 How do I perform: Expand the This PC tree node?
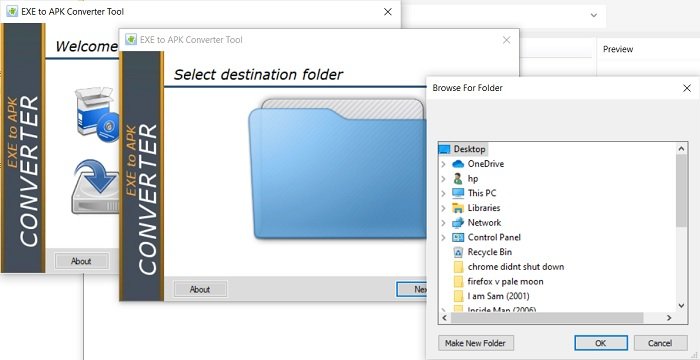click(443, 194)
